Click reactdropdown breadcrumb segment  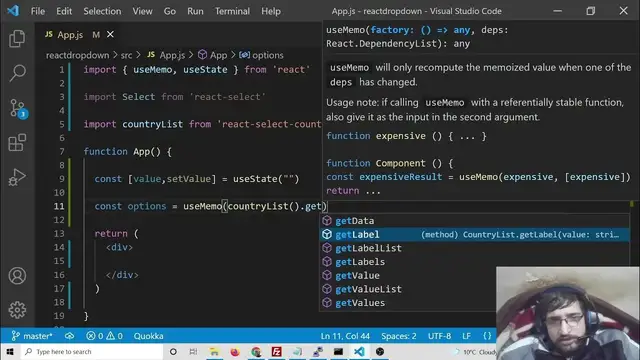(x=78, y=55)
